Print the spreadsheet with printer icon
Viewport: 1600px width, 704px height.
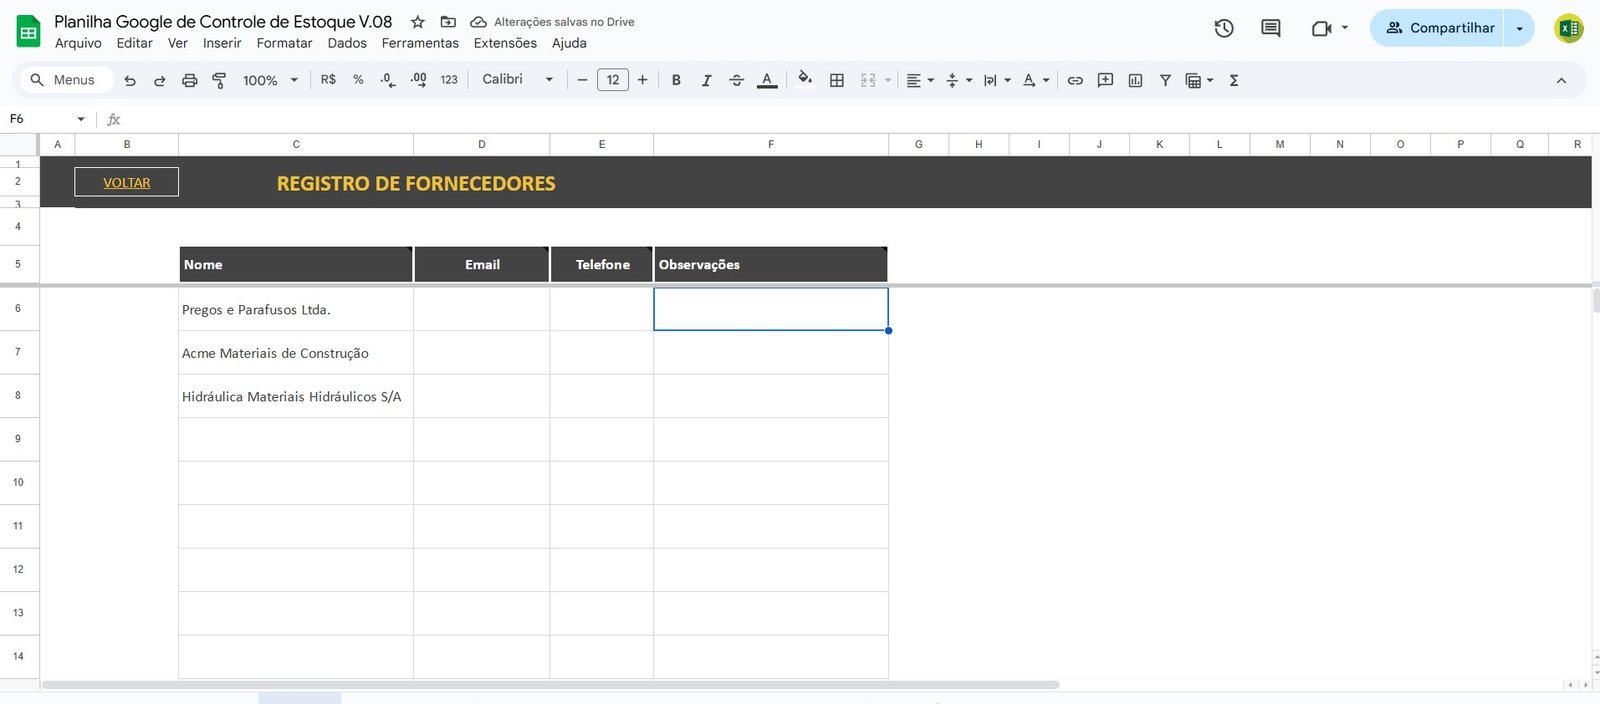pyautogui.click(x=189, y=80)
